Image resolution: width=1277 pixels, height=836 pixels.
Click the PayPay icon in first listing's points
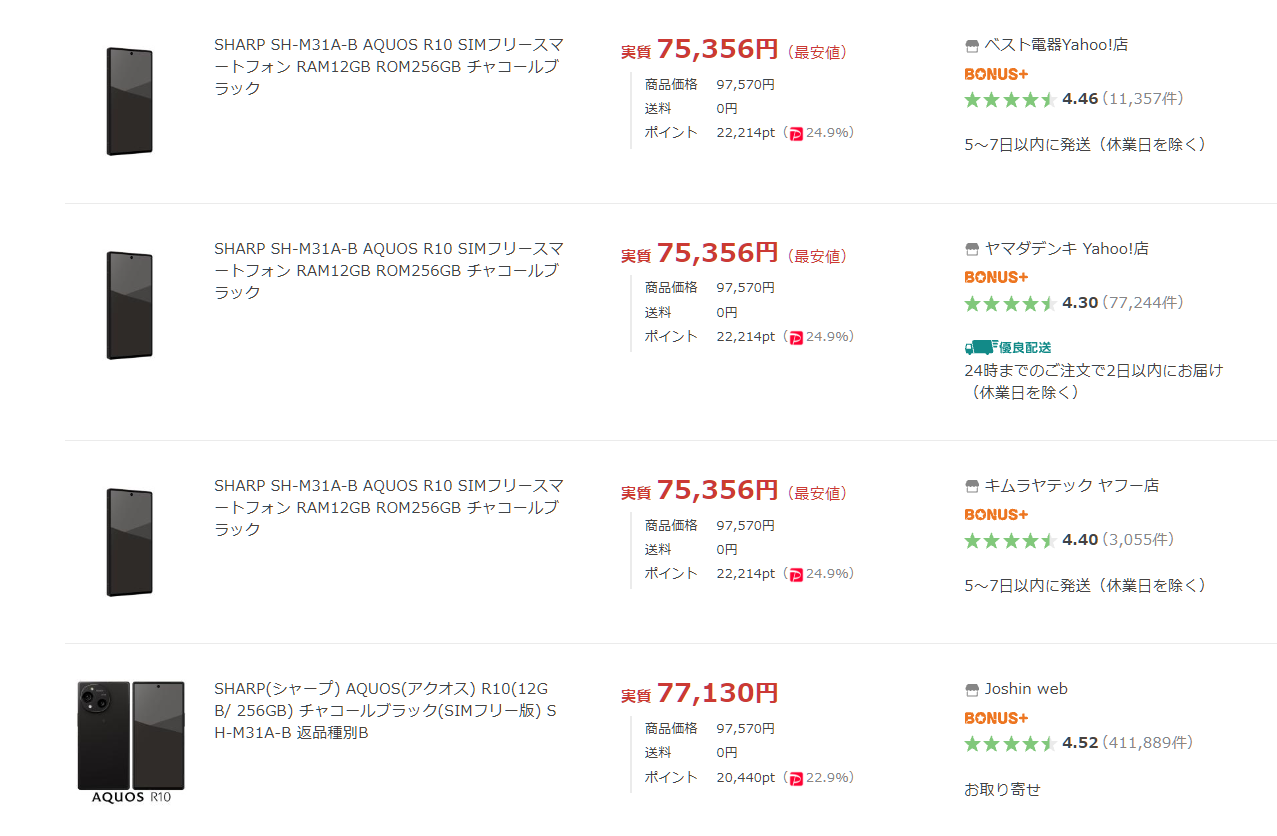click(796, 133)
